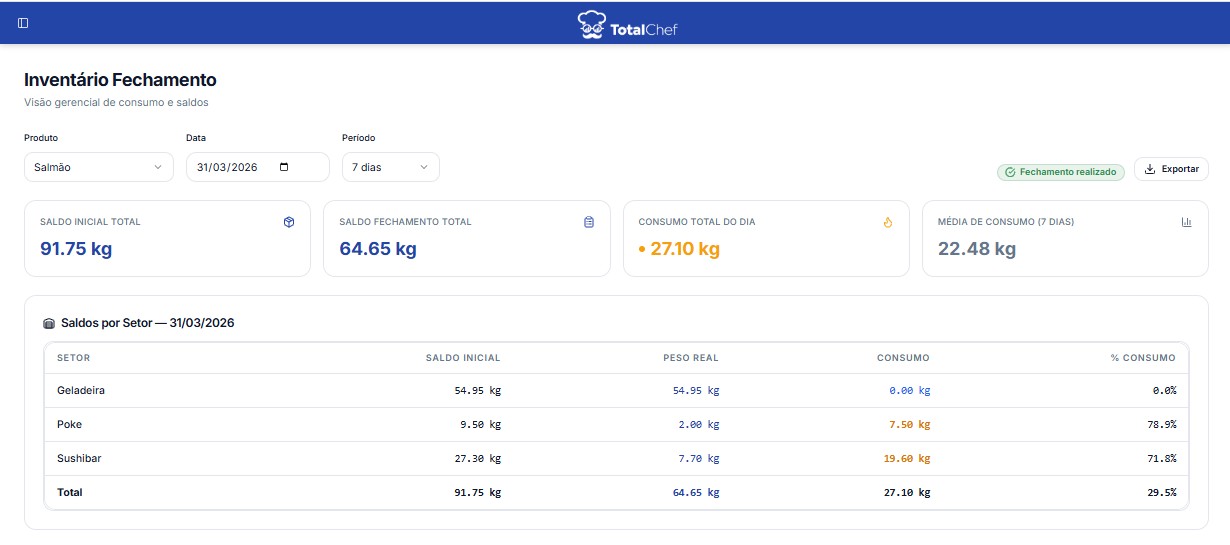The width and height of the screenshot is (1230, 545).
Task: Click the TotalChef chef hat logo
Action: [592, 24]
